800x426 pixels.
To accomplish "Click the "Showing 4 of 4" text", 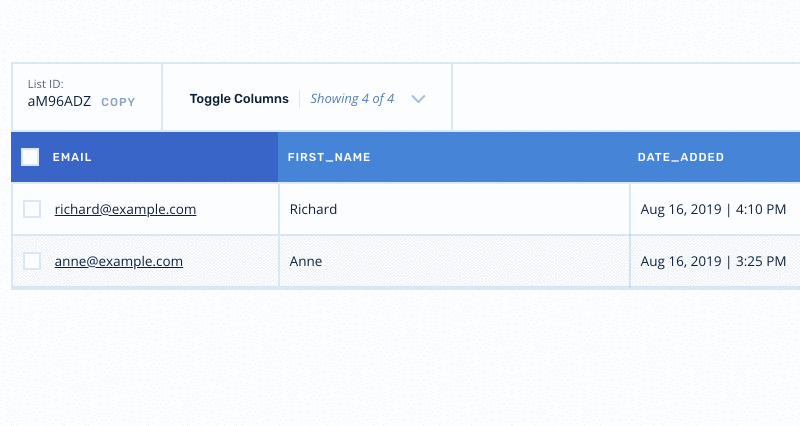I will point(352,99).
